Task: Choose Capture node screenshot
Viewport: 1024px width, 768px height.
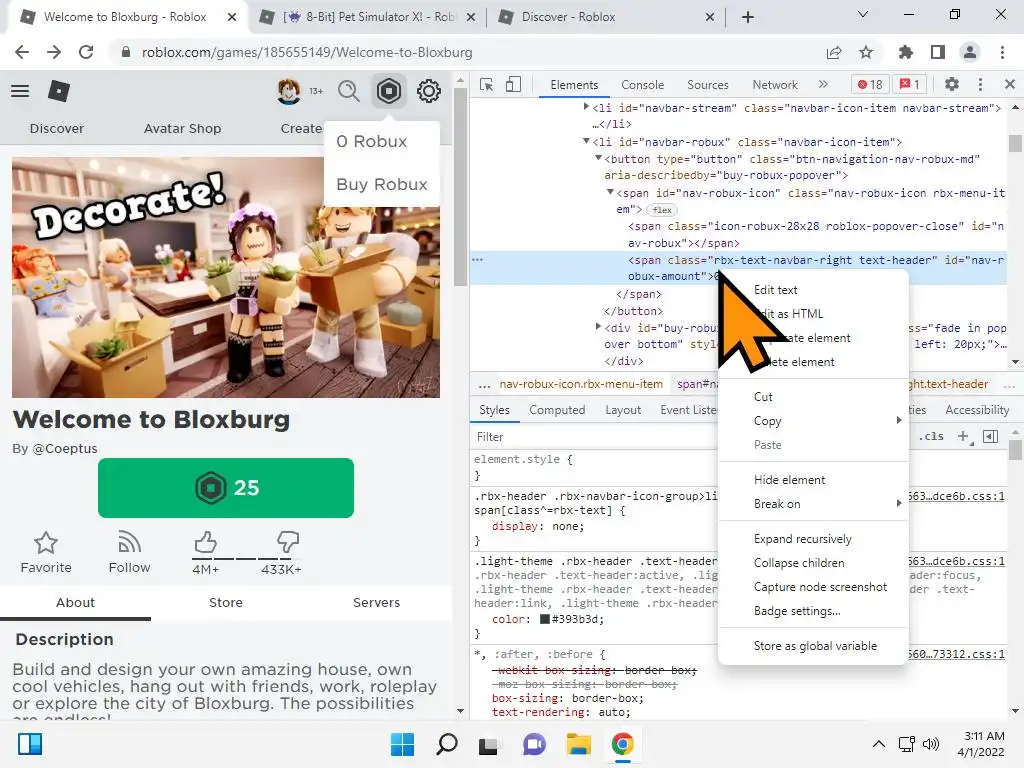Action: (x=813, y=587)
